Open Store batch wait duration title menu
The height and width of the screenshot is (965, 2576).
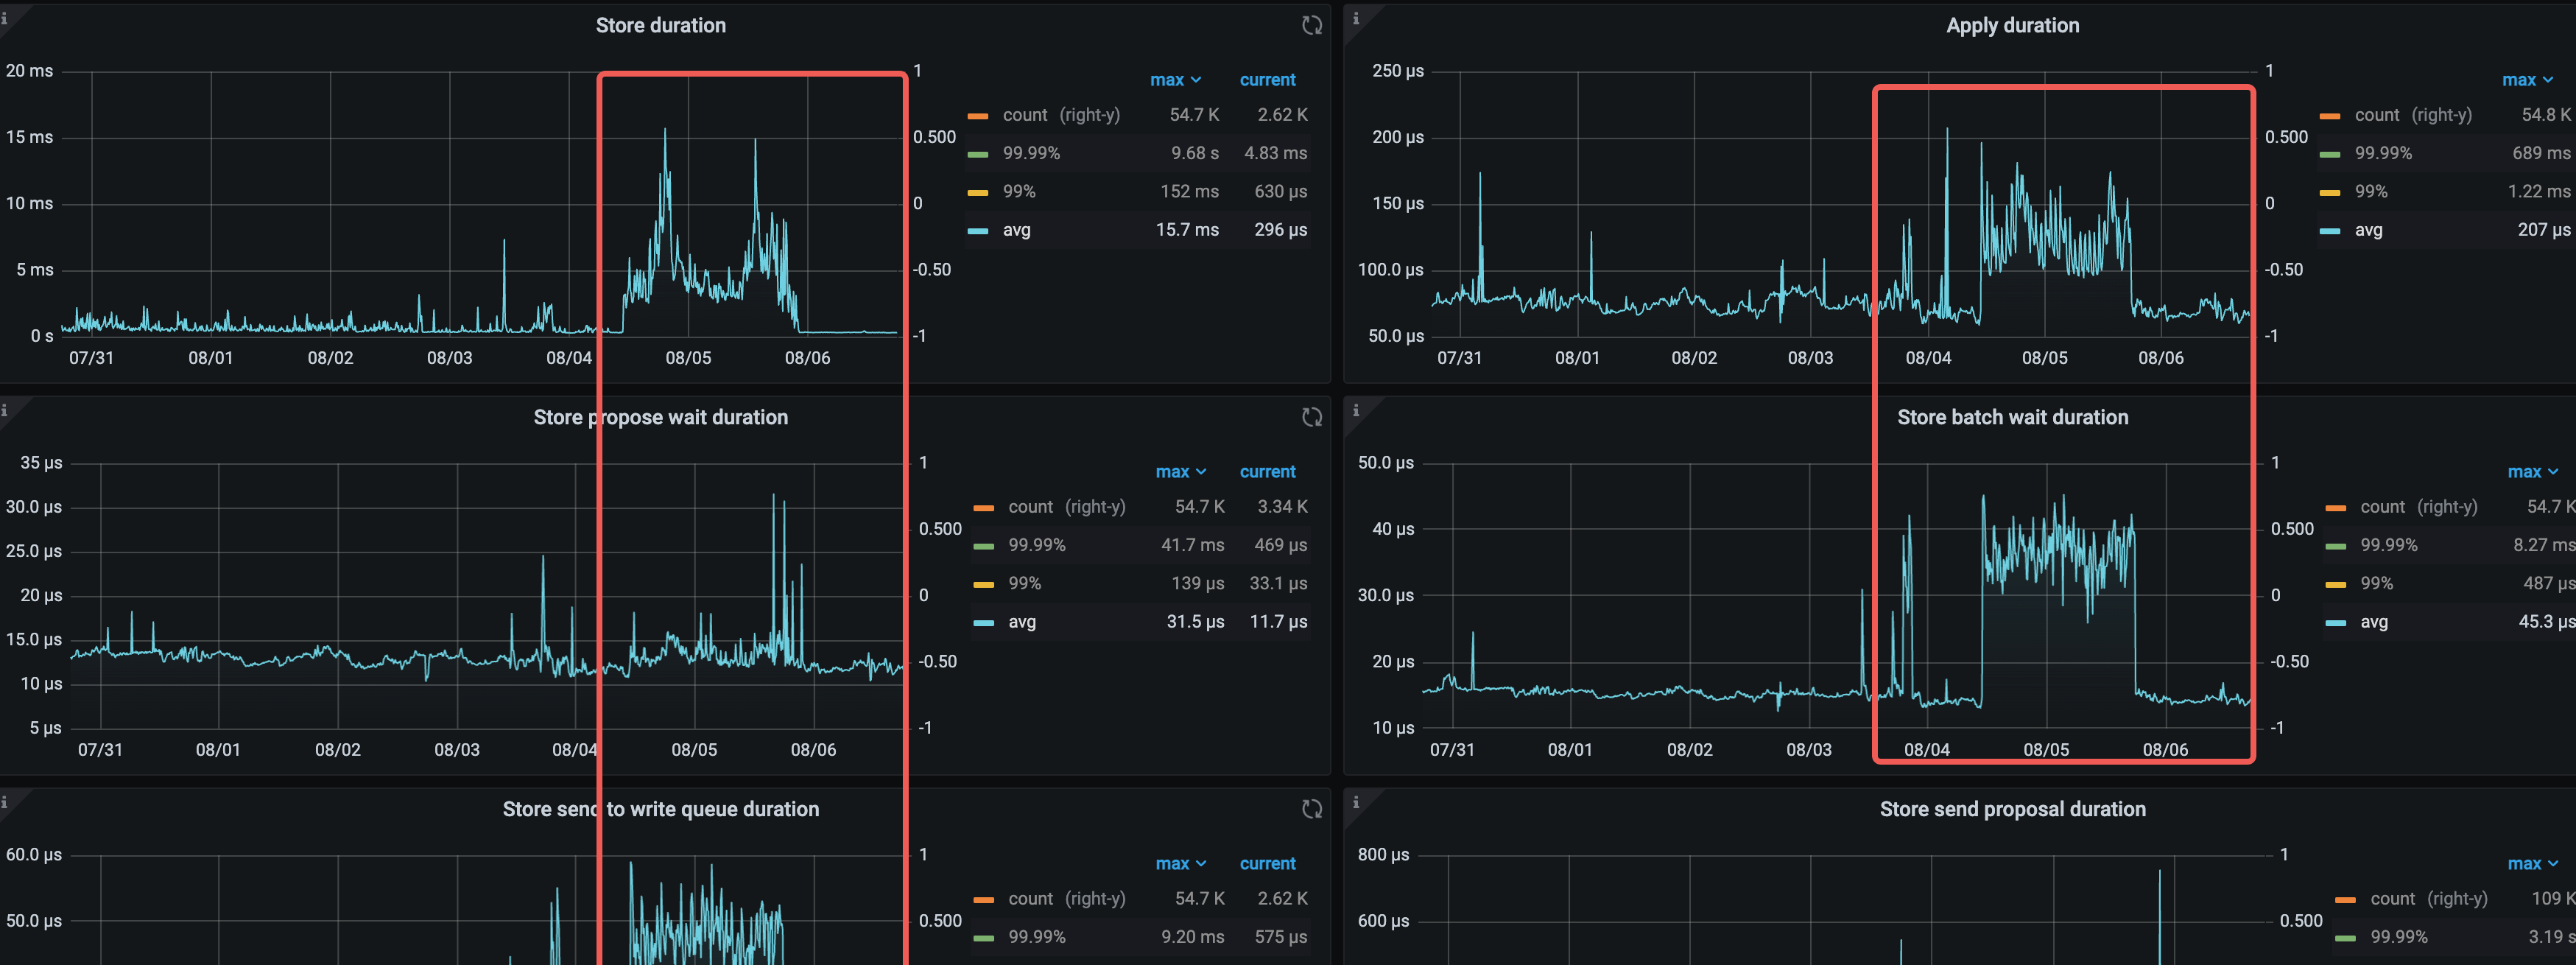2012,417
